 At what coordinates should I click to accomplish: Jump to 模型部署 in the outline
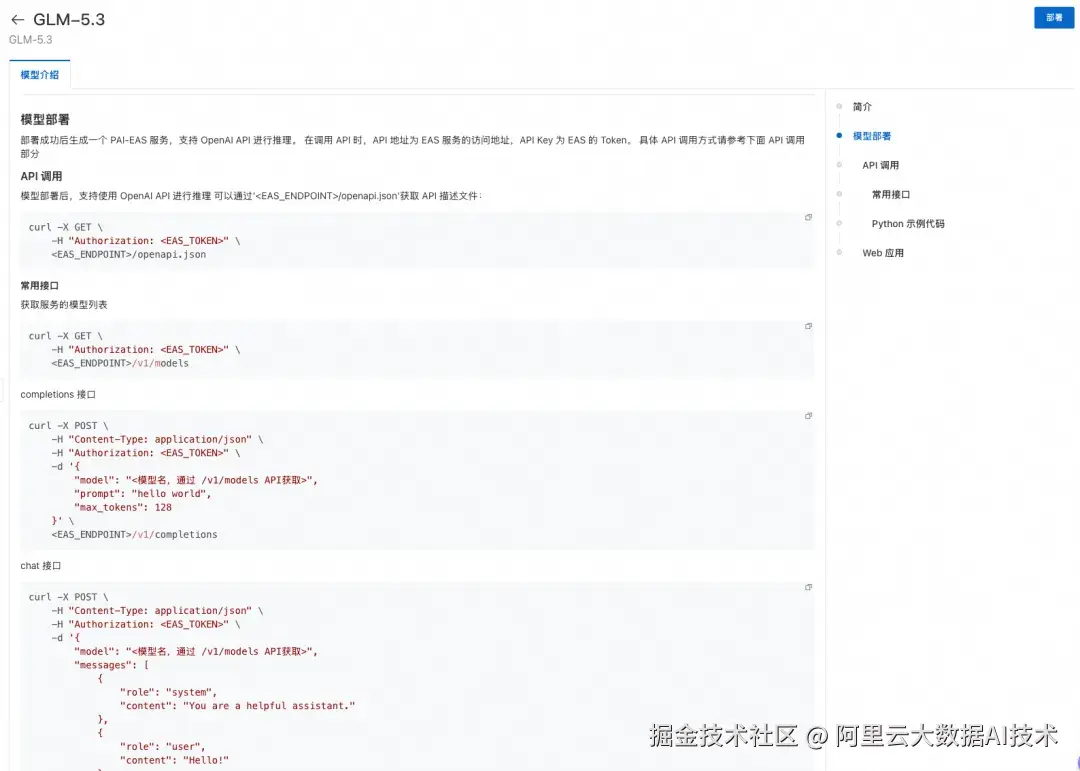pyautogui.click(x=872, y=136)
